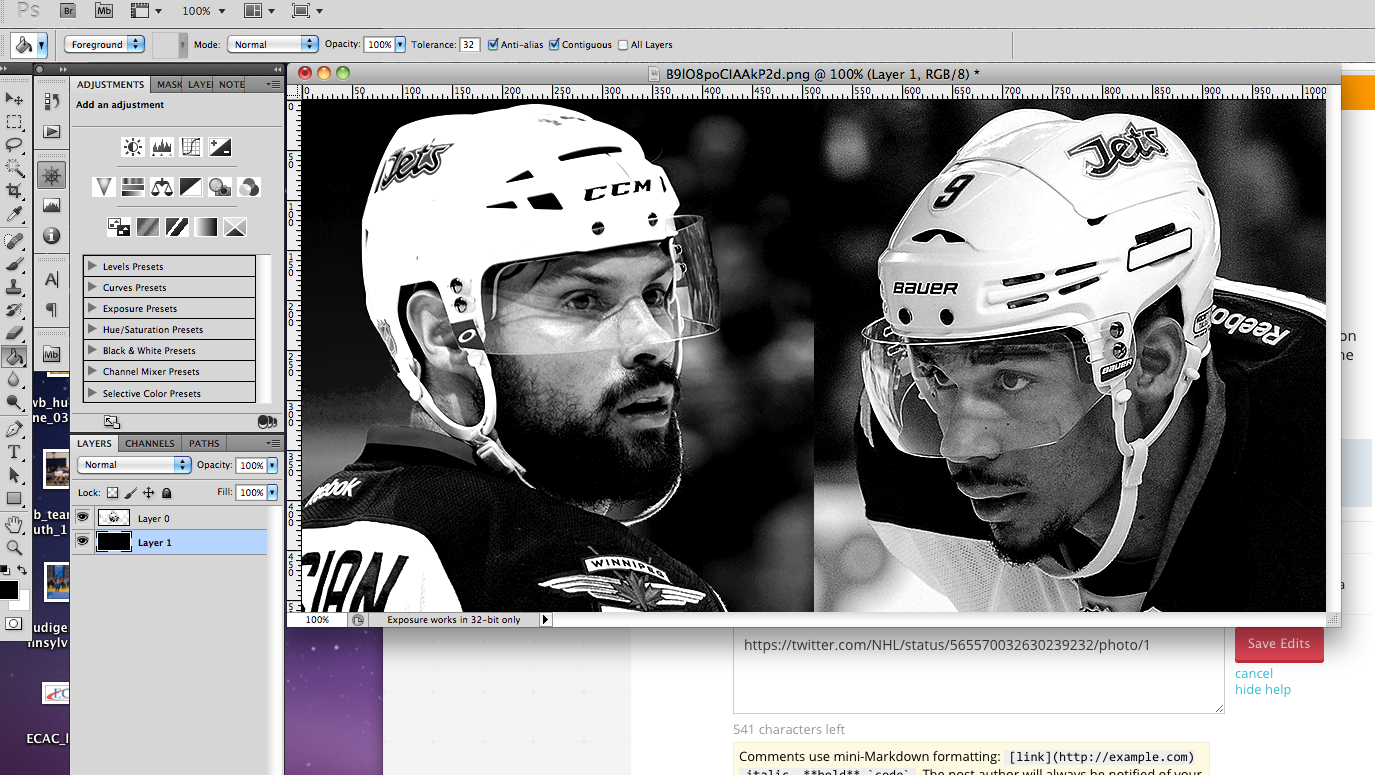Select the Zoom tool
This screenshot has width=1375, height=775.
click(x=14, y=547)
